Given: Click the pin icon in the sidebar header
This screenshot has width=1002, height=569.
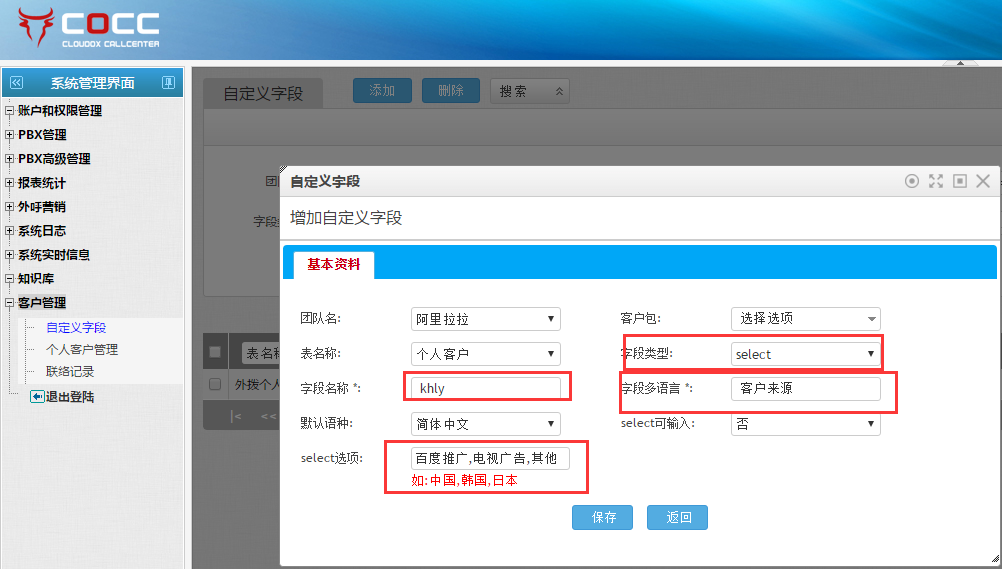Looking at the screenshot, I should 168,83.
